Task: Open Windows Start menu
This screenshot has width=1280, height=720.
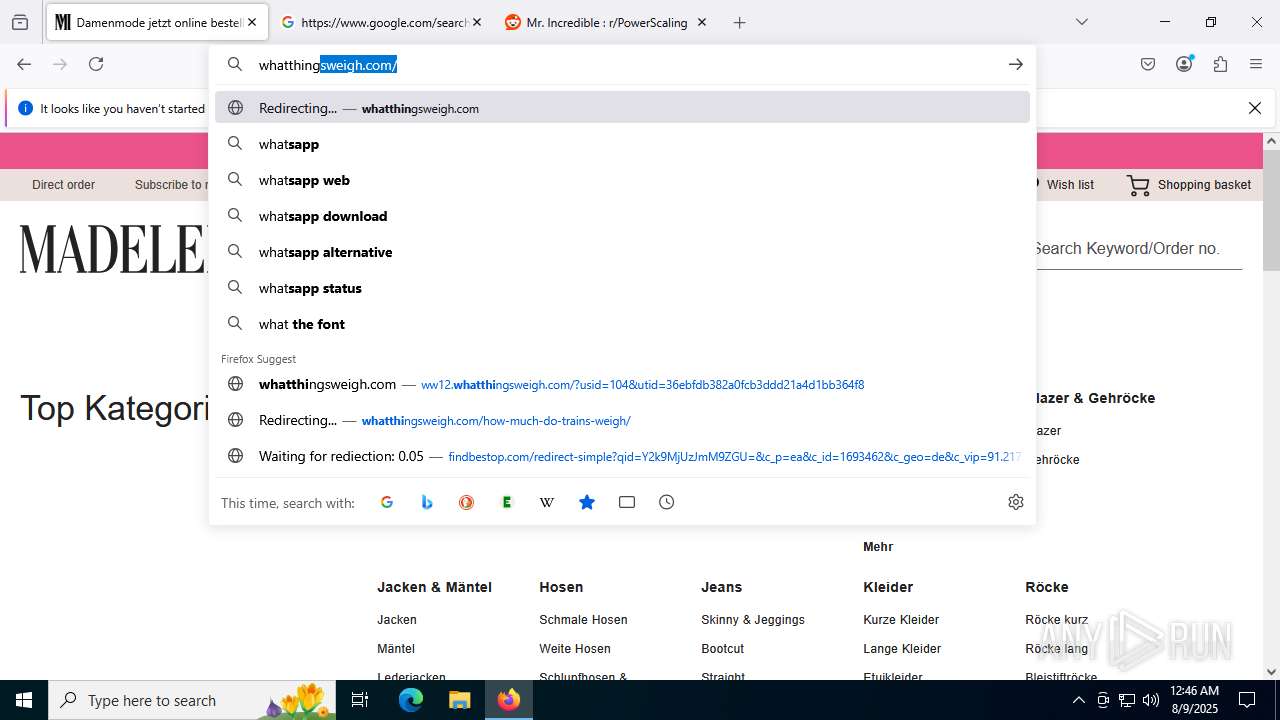Action: pyautogui.click(x=24, y=700)
